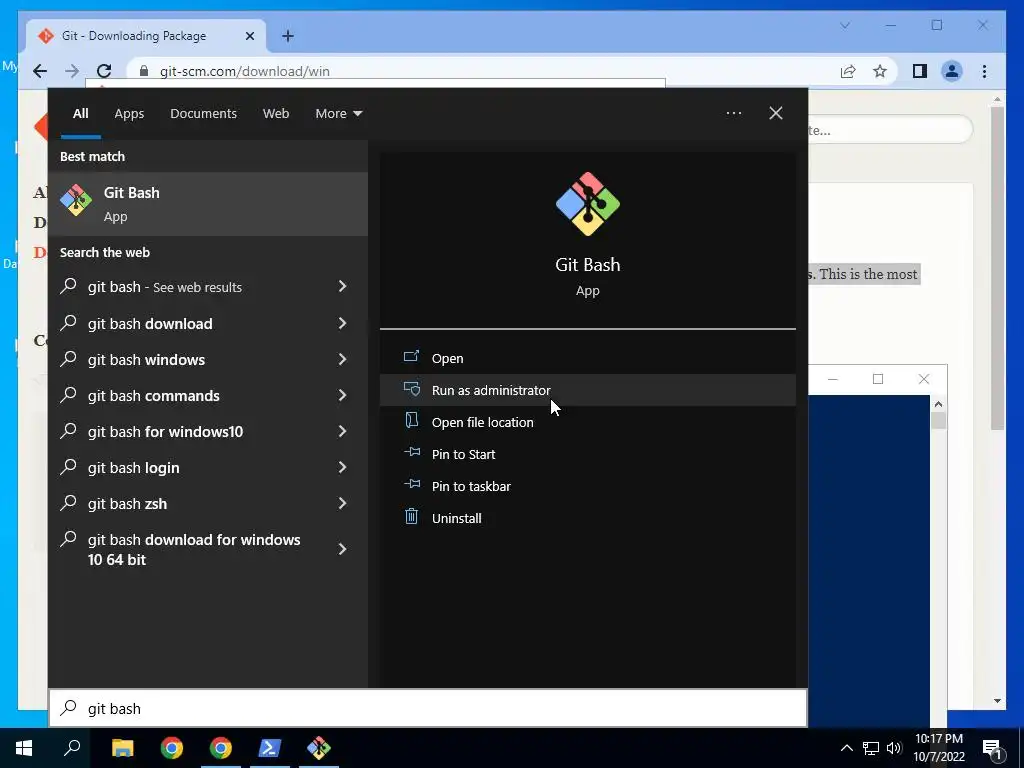Open PowerShell from the taskbar

click(x=270, y=748)
